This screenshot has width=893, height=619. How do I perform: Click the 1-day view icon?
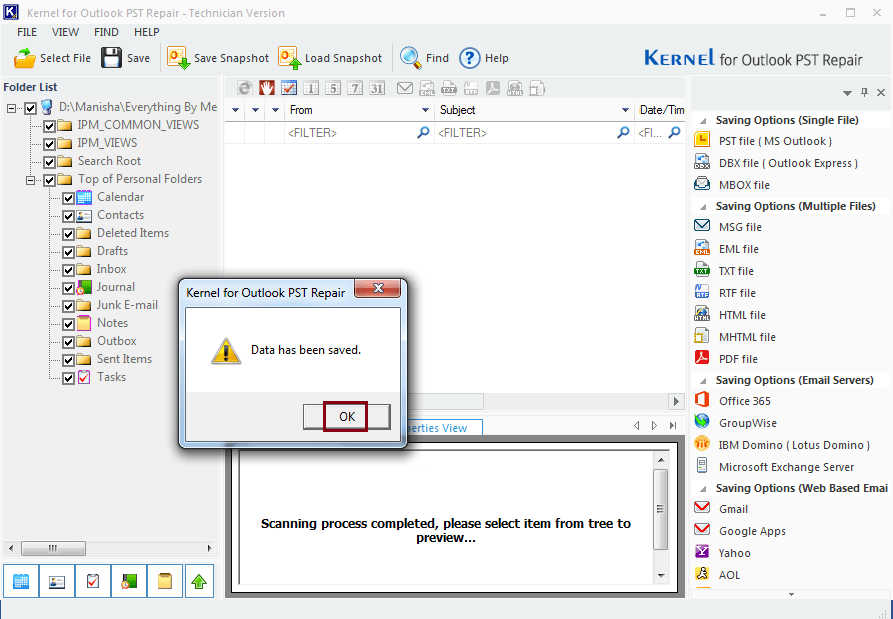[311, 88]
